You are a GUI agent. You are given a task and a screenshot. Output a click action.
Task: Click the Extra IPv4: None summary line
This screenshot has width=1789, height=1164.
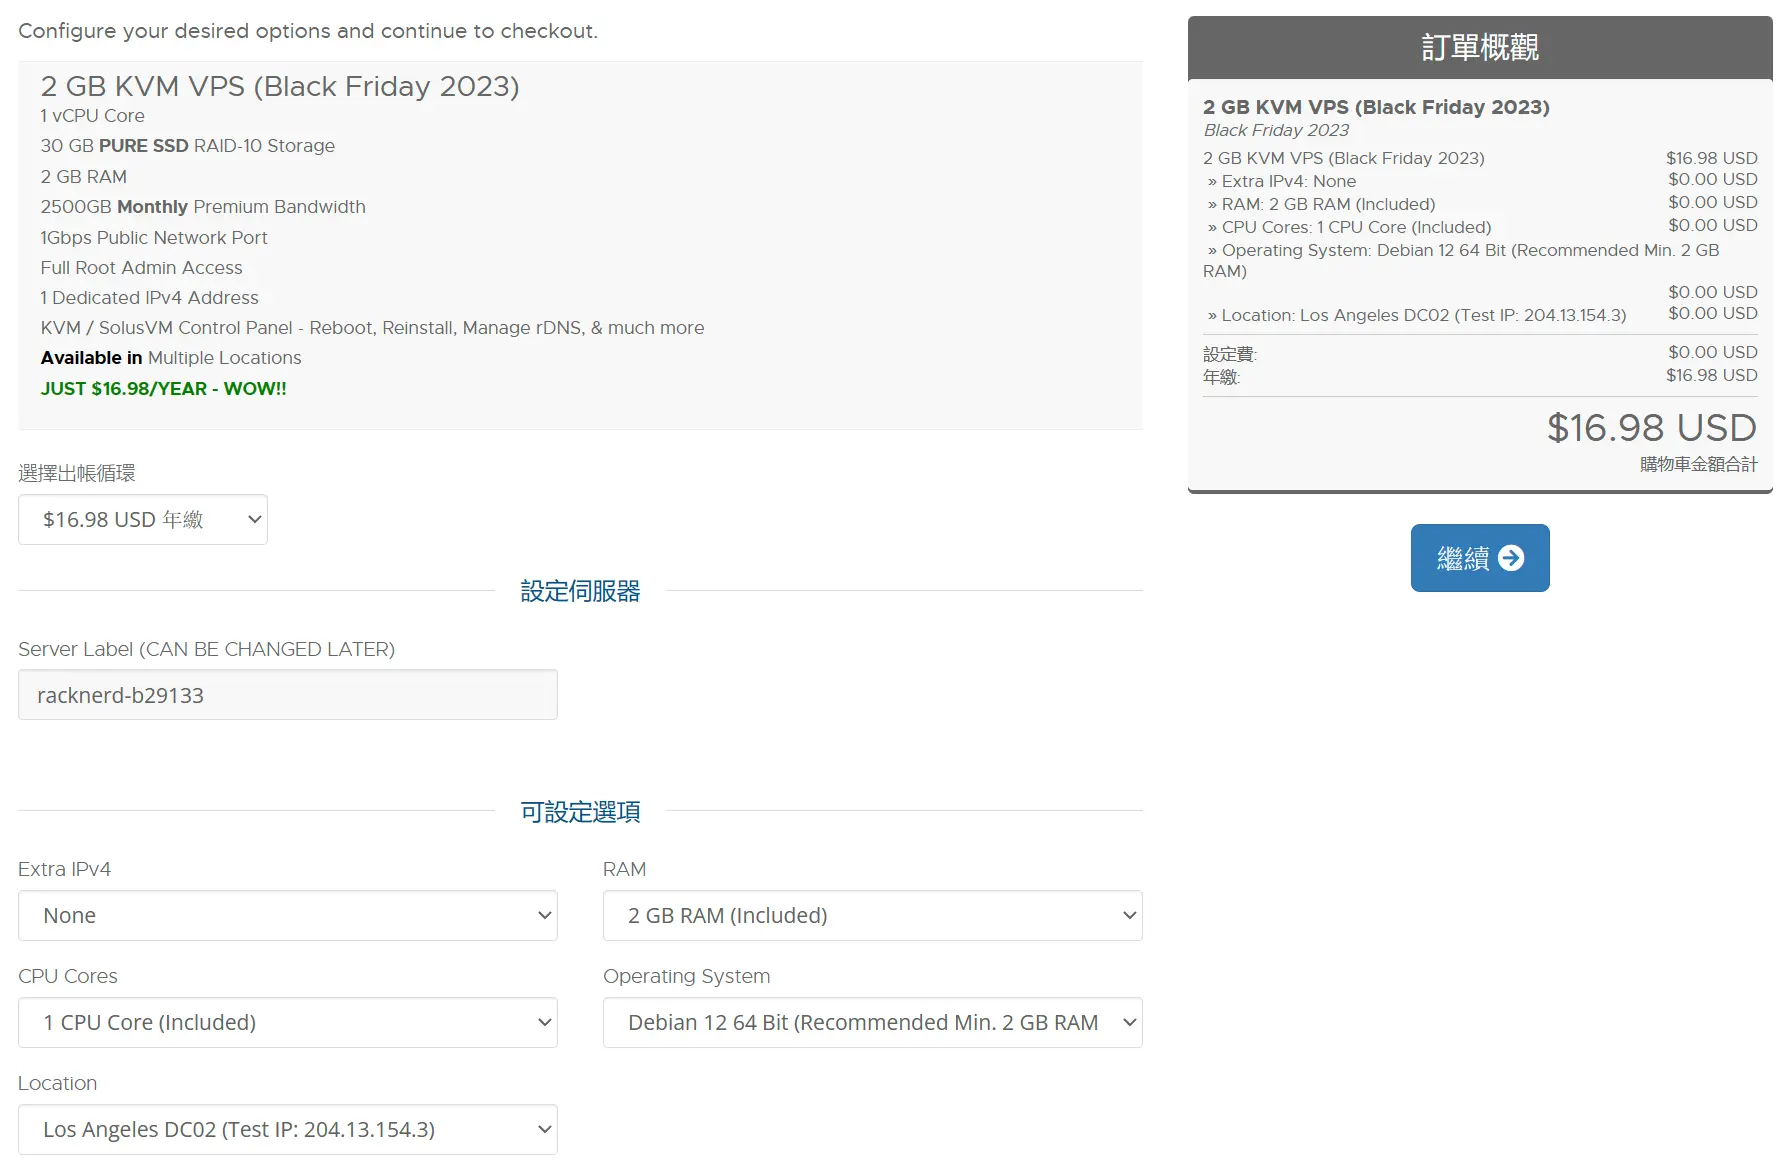[x=1282, y=181]
